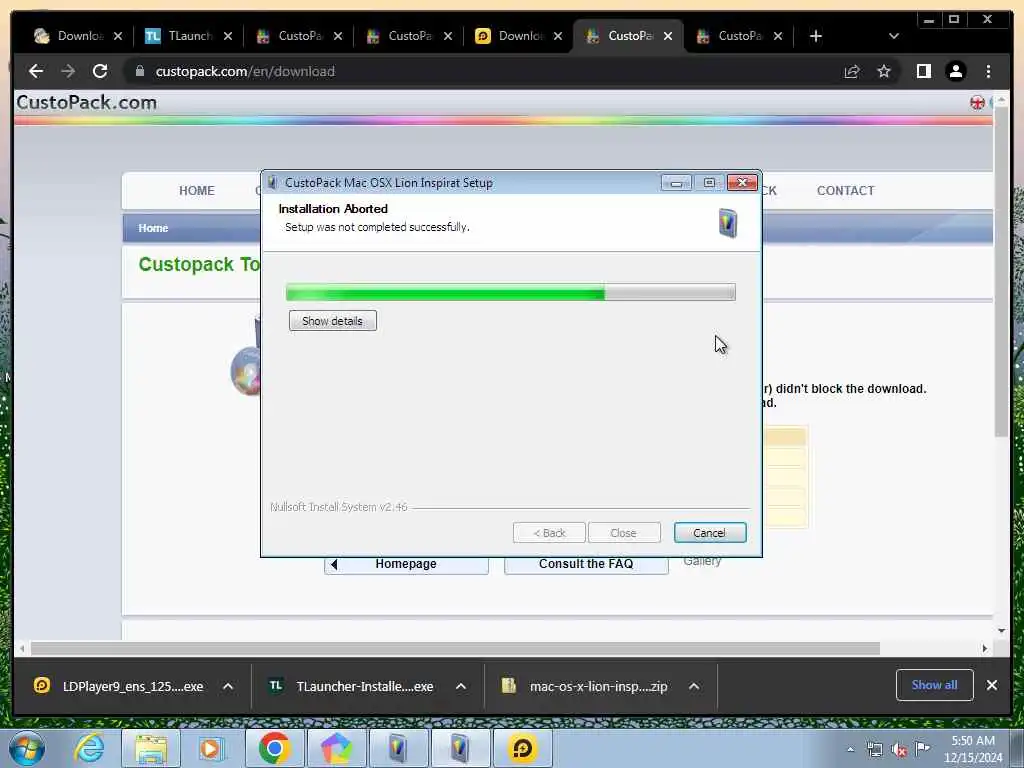Close the downloads bar
Image resolution: width=1024 pixels, height=768 pixels.
click(991, 685)
